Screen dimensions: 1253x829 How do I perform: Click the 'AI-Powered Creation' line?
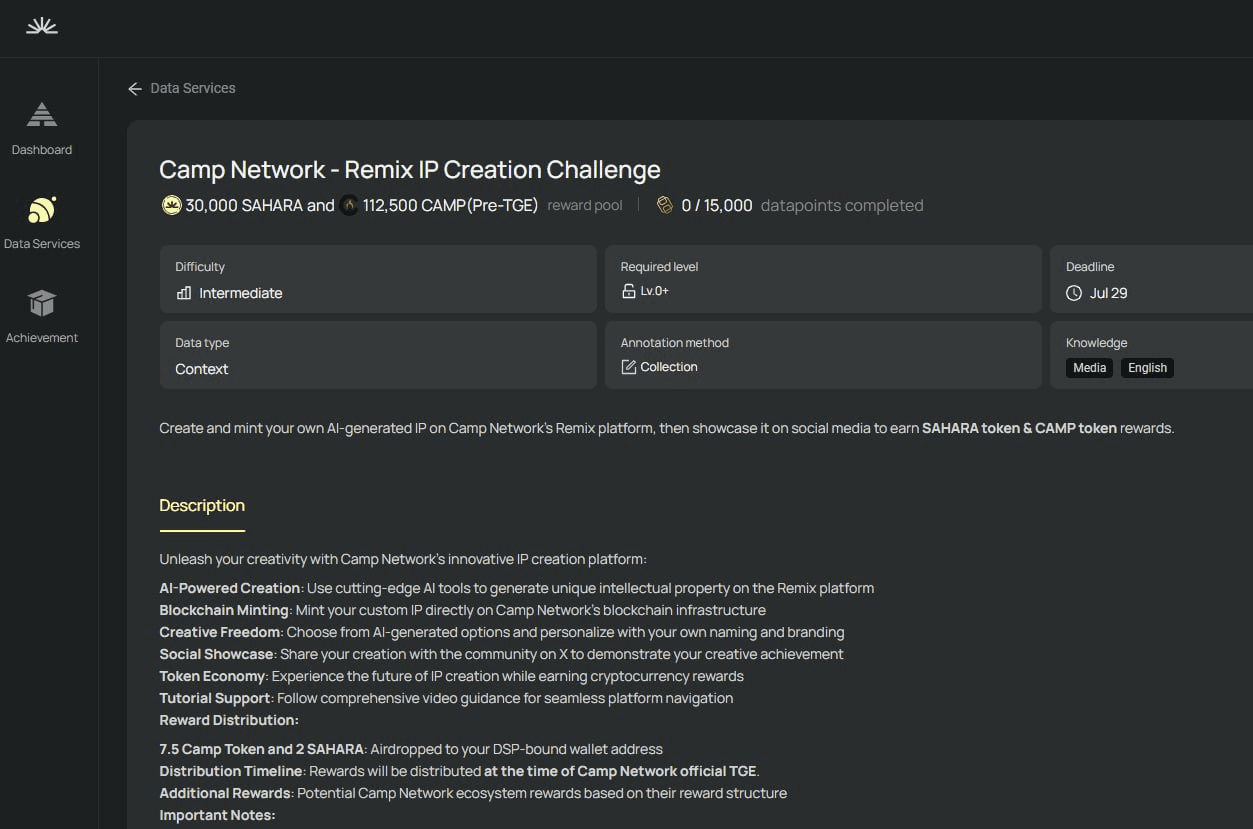(x=517, y=588)
